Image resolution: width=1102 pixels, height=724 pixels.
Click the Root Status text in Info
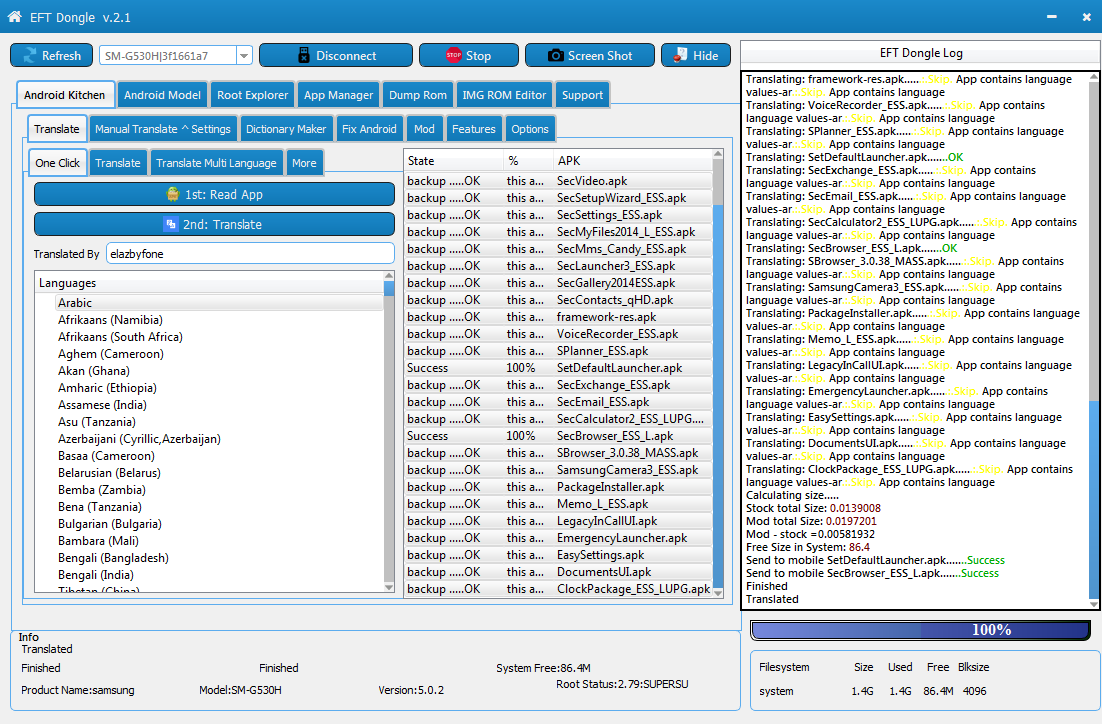click(622, 684)
